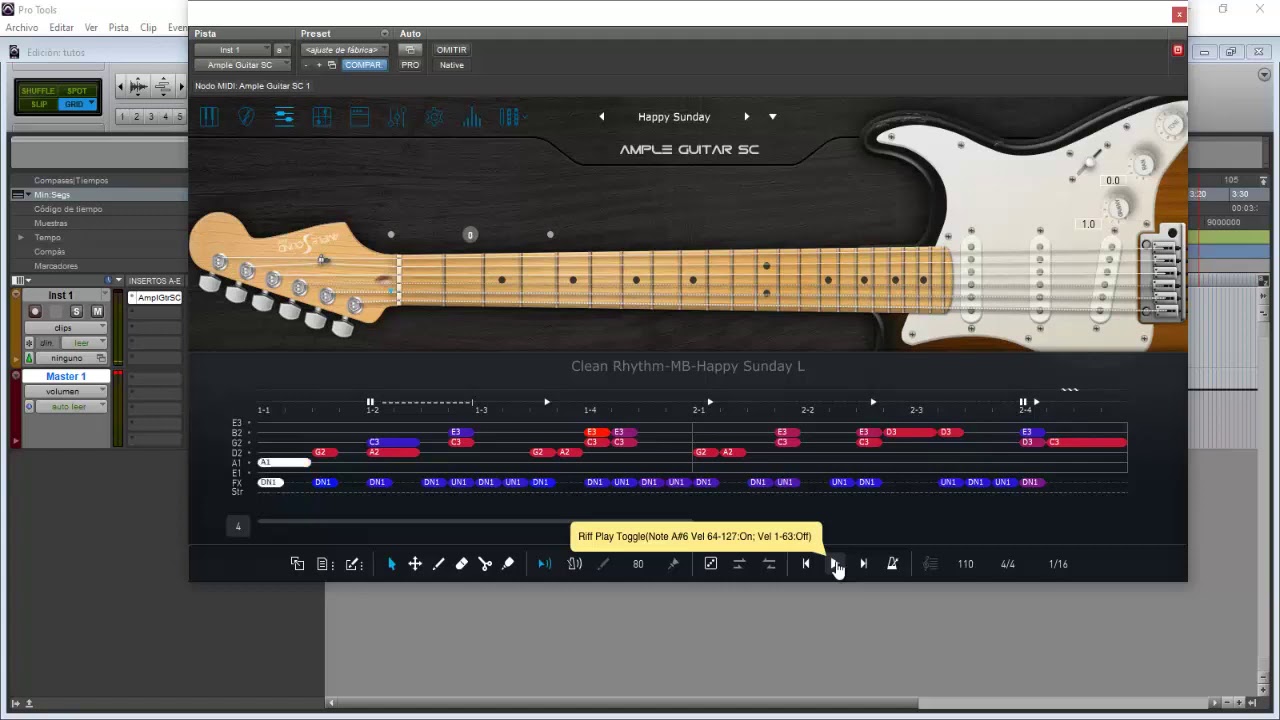Expand the Tempo ruler row
This screenshot has height=720, width=1280.
click(x=21, y=238)
